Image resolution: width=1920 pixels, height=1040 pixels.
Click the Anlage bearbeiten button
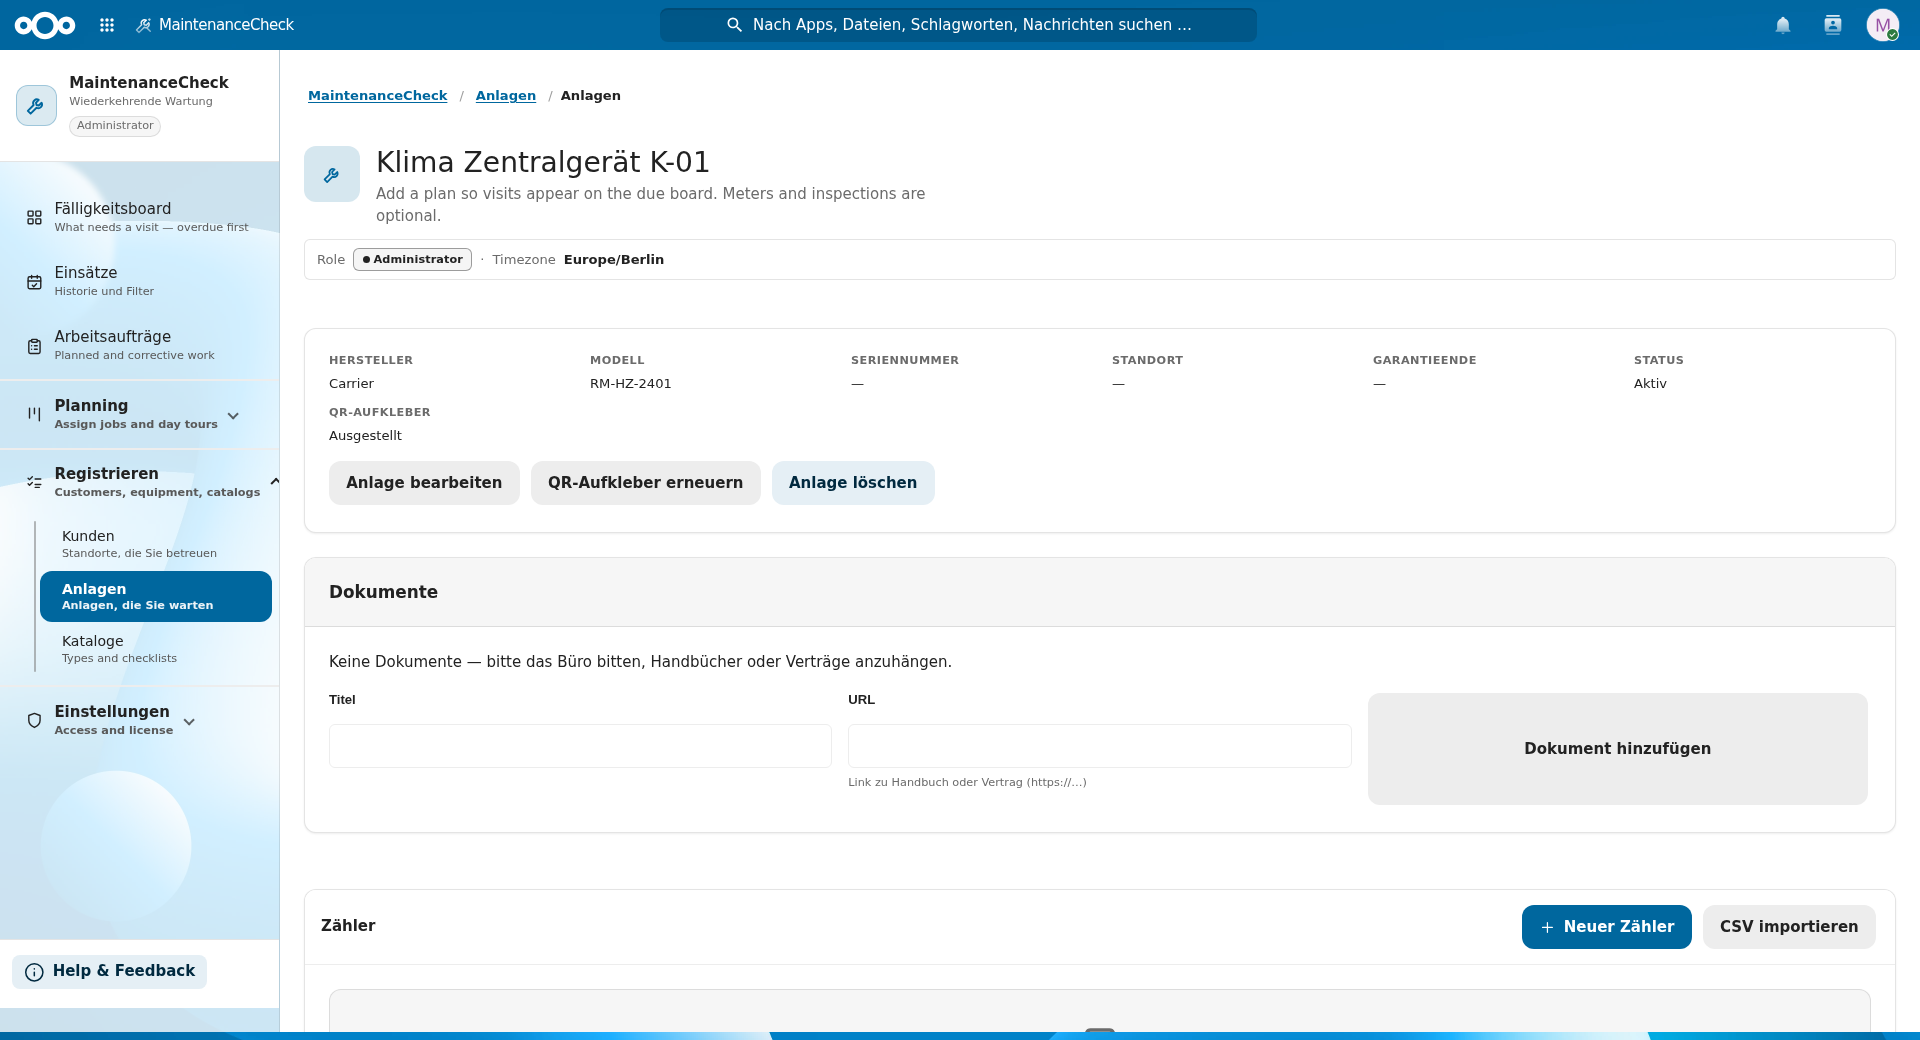point(424,483)
